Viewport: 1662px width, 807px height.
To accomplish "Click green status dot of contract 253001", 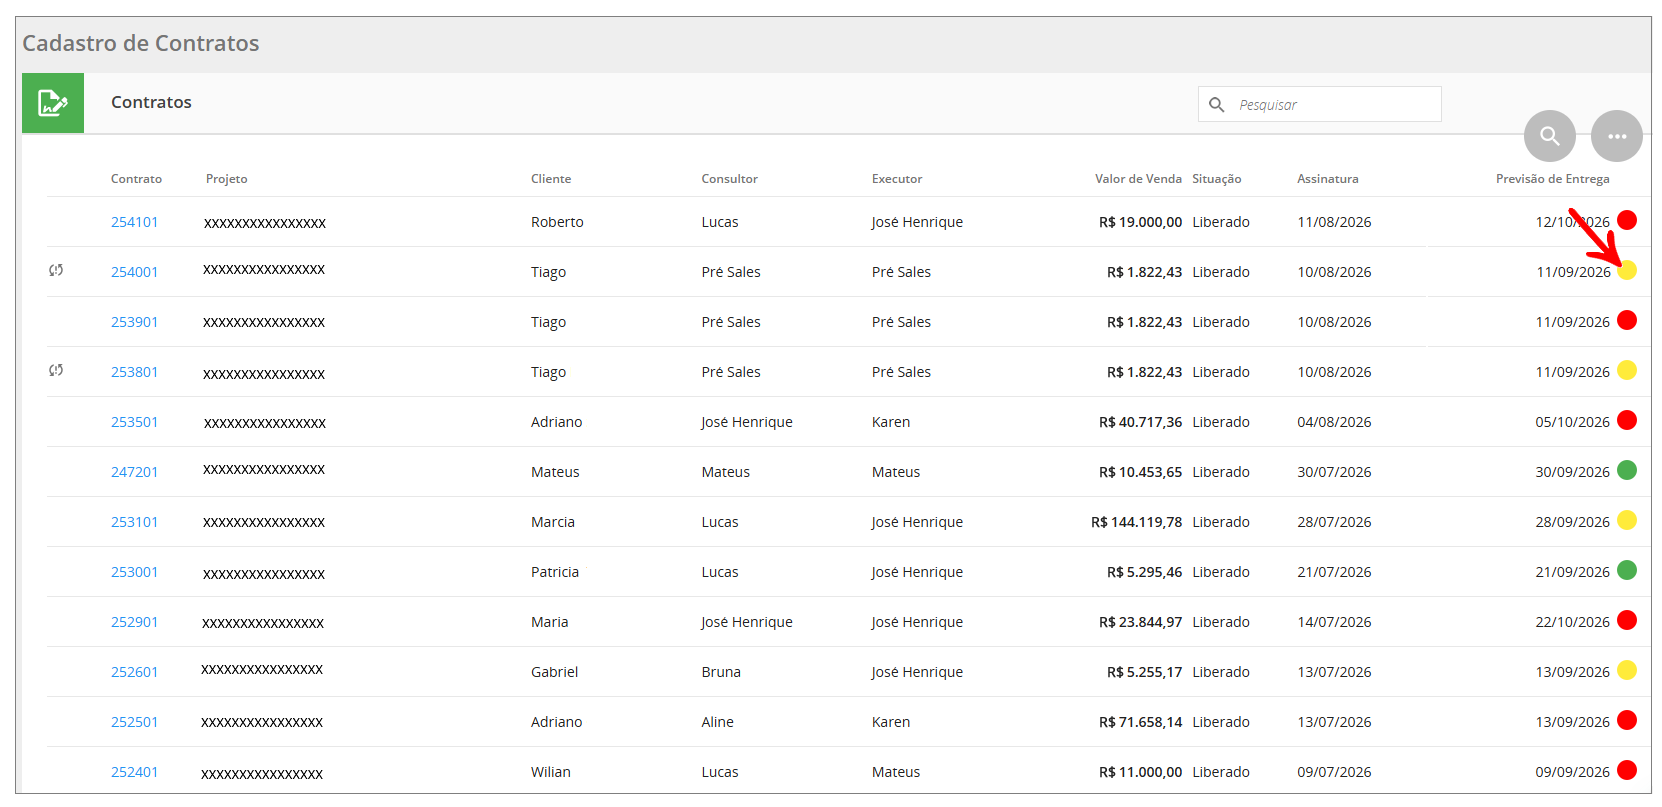I will coord(1627,570).
